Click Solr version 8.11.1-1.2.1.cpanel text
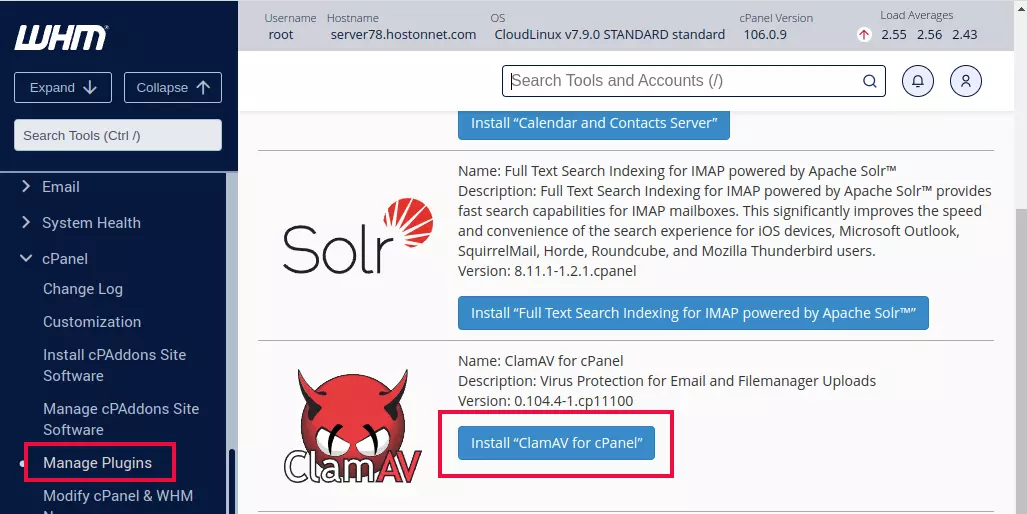1027x514 pixels. pyautogui.click(x=547, y=270)
